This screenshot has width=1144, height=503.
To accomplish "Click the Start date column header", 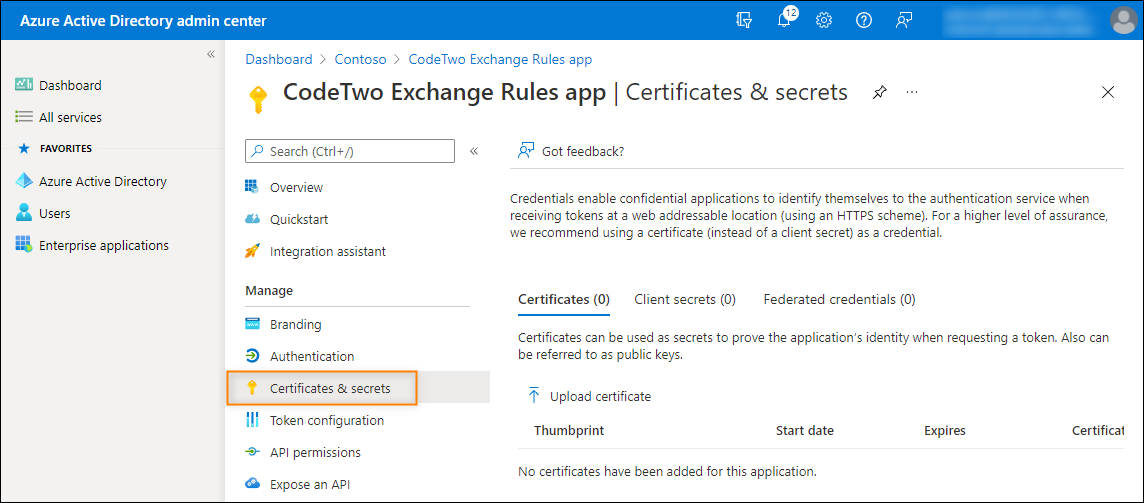I will 805,431.
